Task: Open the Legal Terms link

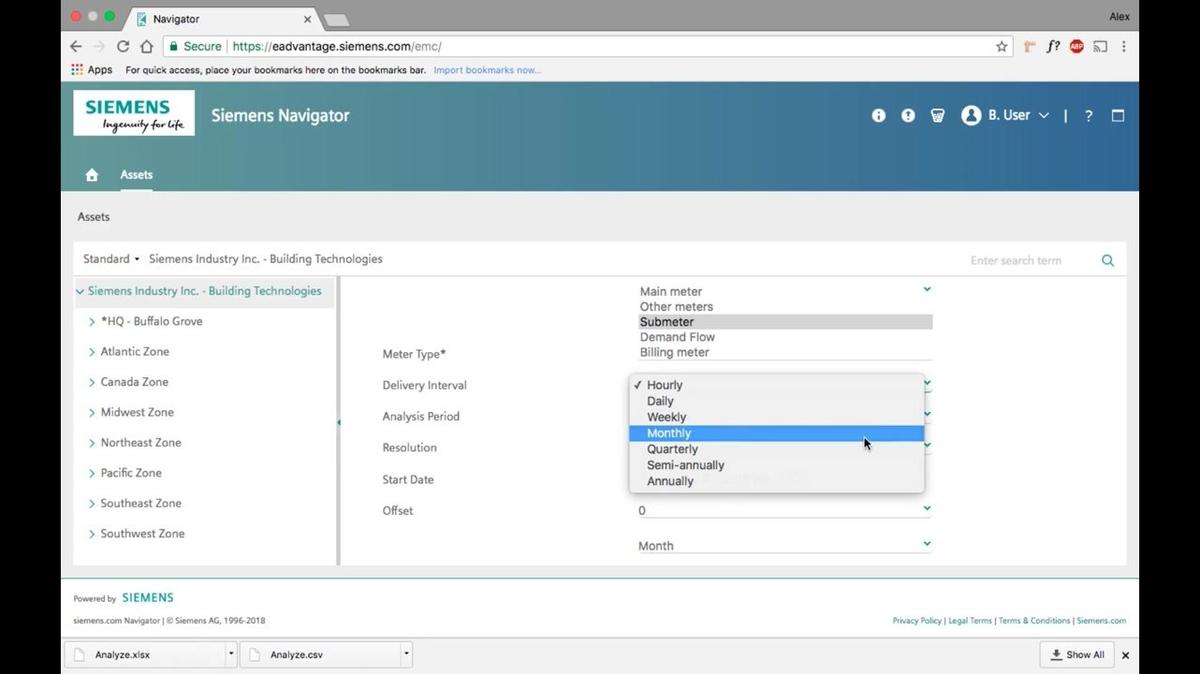Action: click(970, 621)
